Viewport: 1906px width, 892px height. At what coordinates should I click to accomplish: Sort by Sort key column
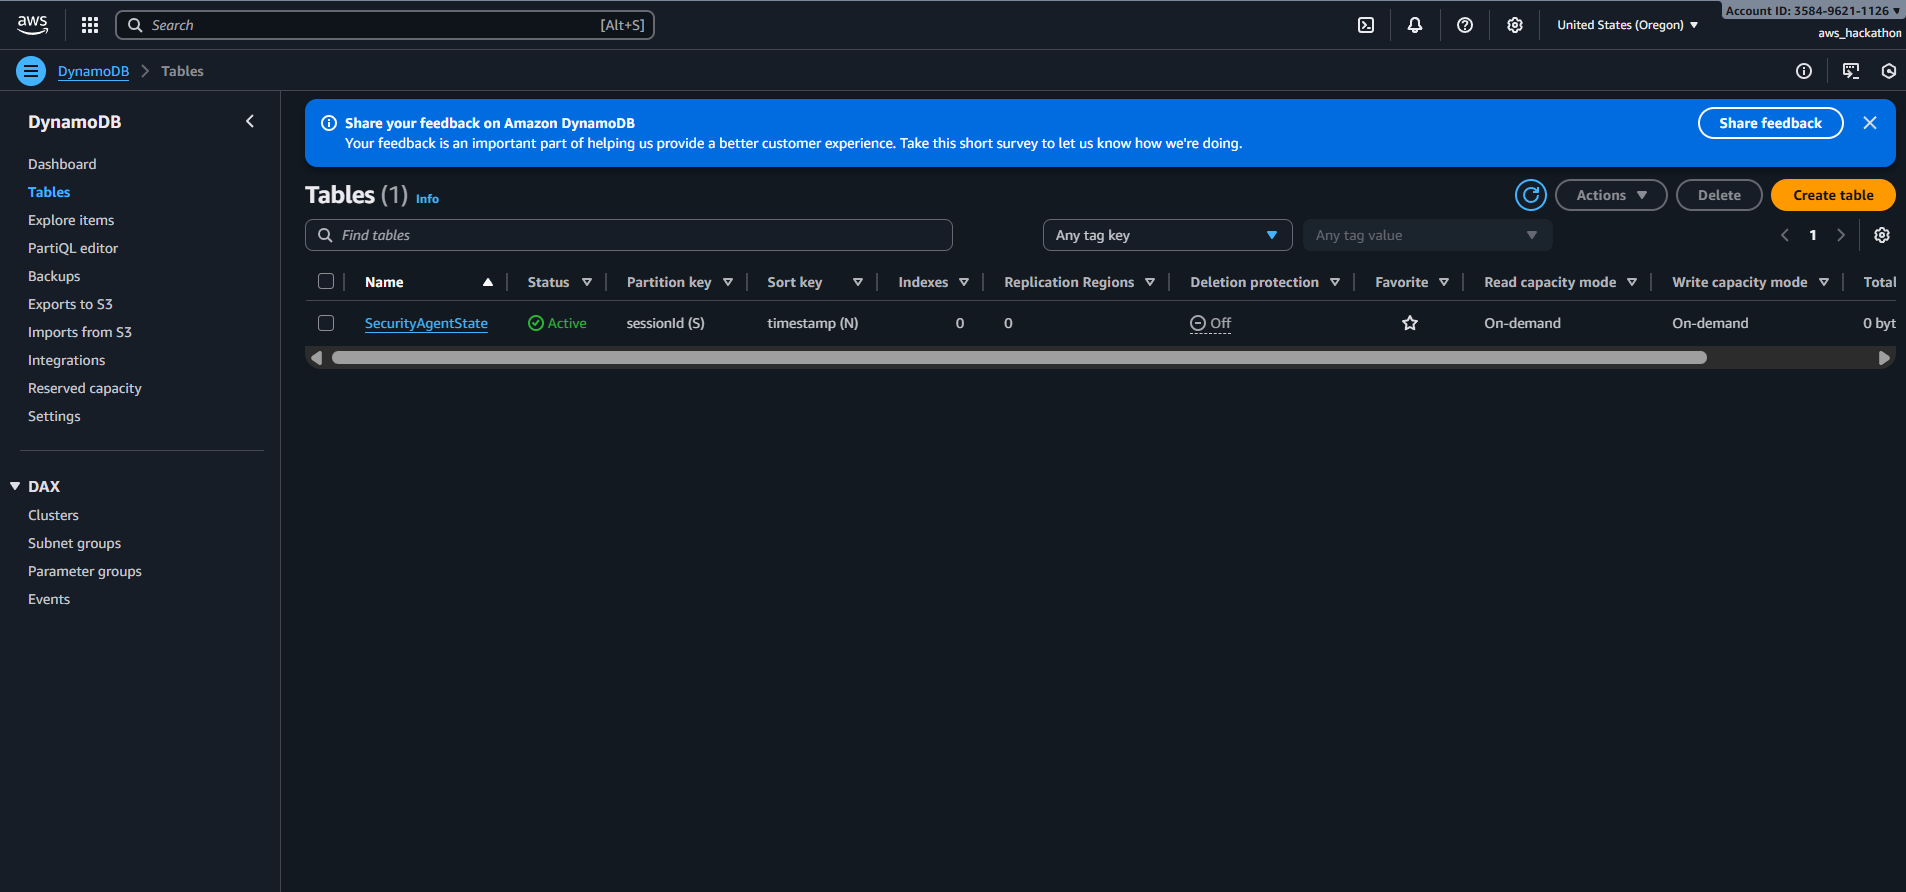click(858, 282)
